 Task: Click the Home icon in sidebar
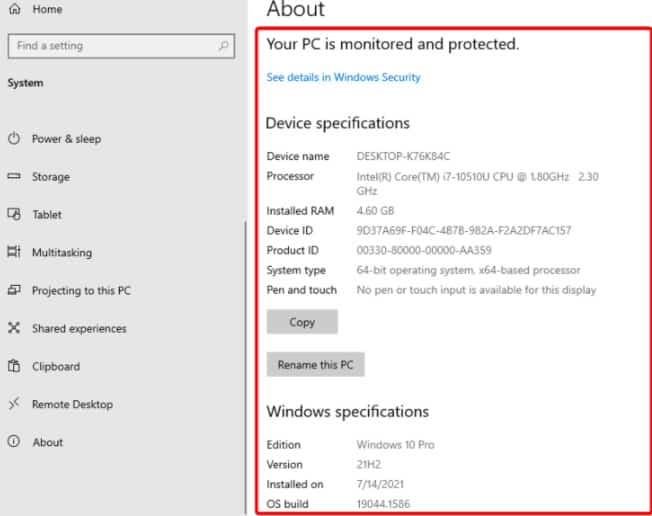[x=15, y=9]
